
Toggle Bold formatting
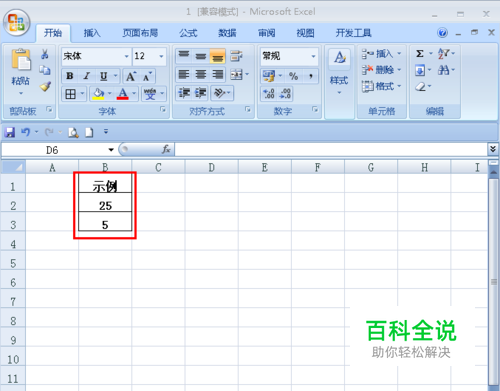[70, 76]
